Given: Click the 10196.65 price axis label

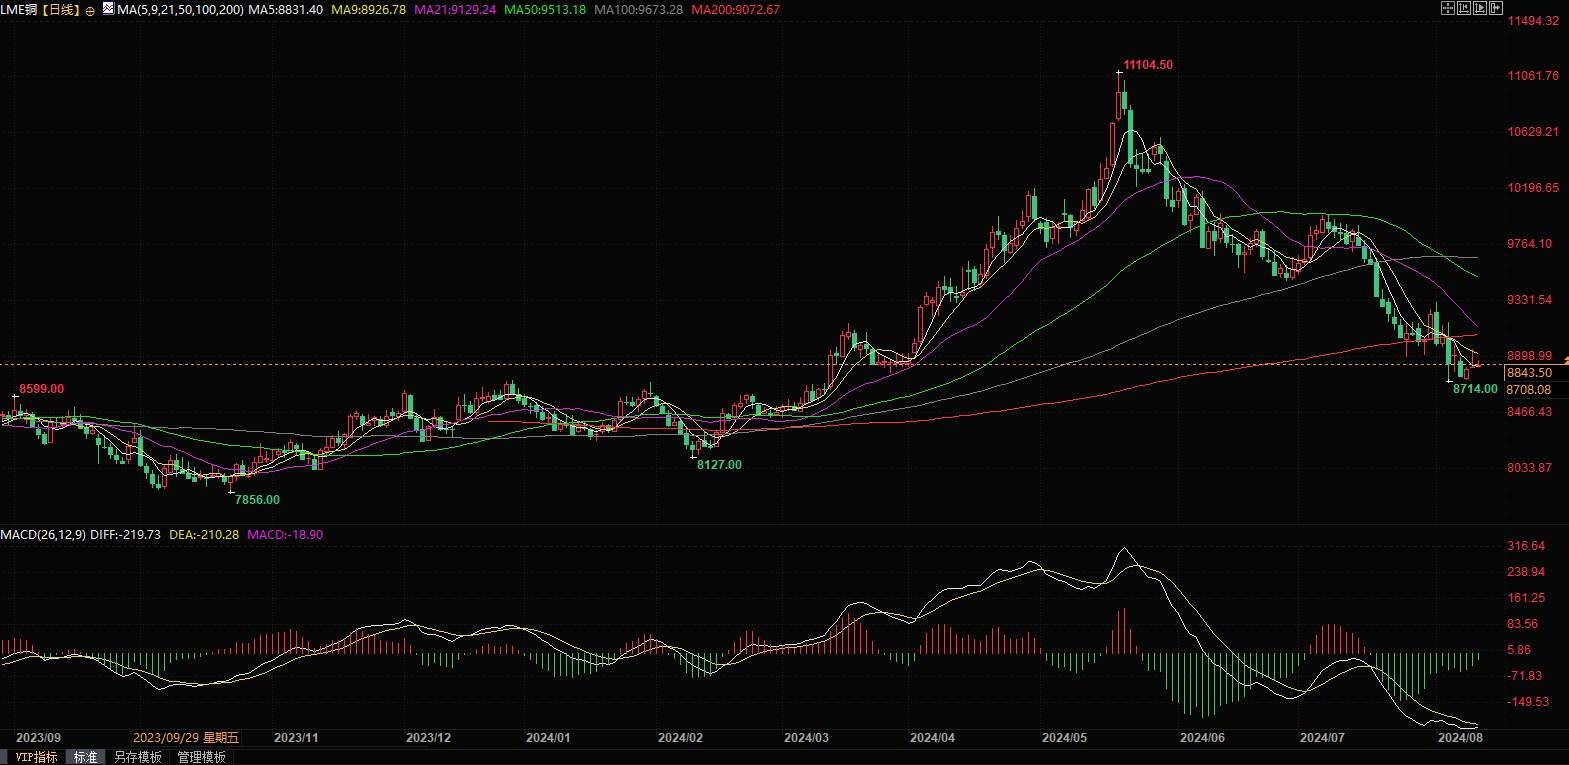Looking at the screenshot, I should [x=1533, y=188].
